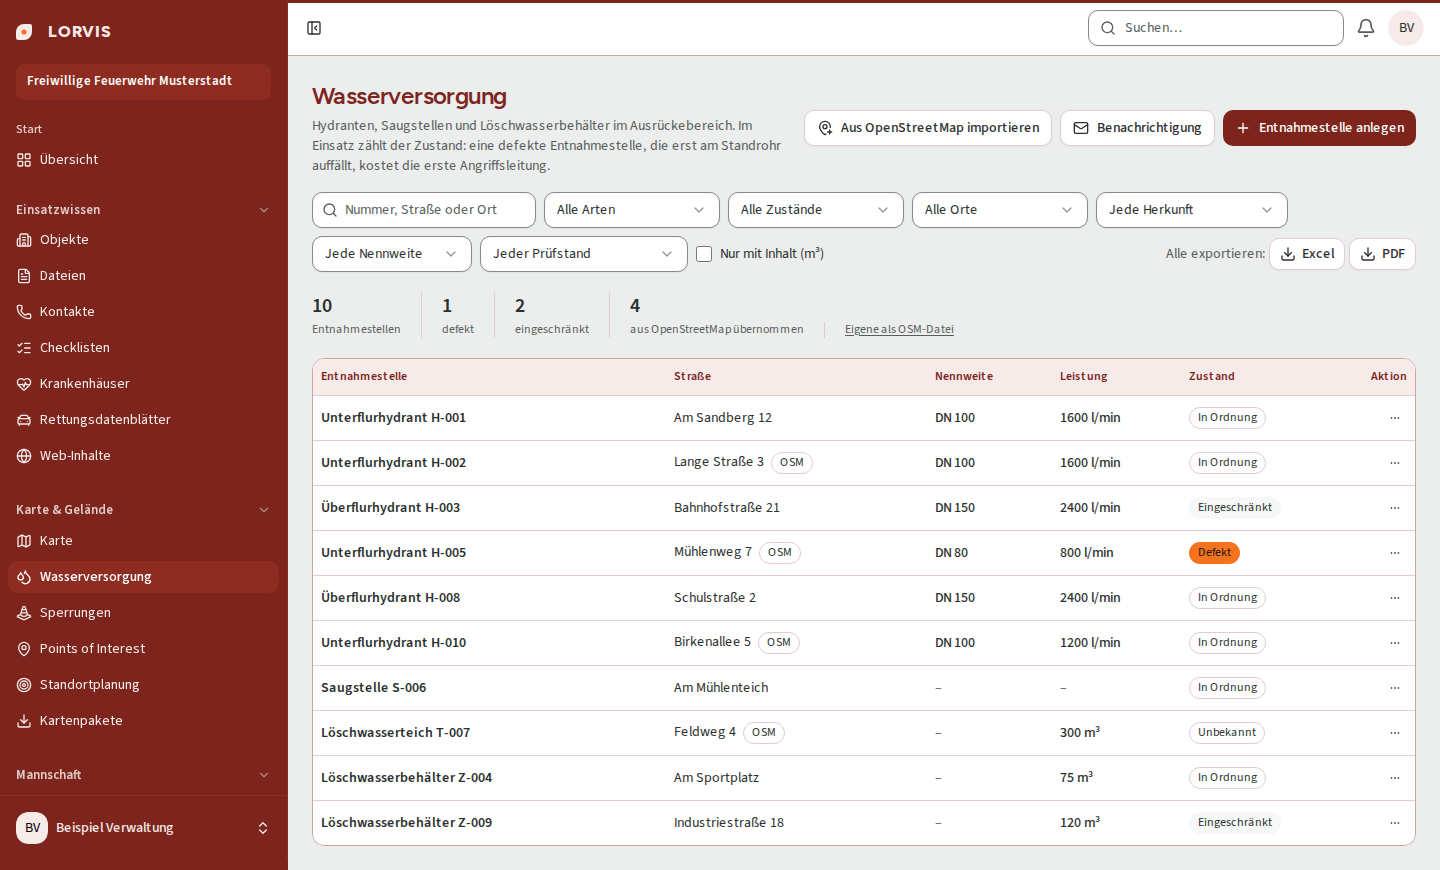Open 'Eigene als OSM-Datei' link
The width and height of the screenshot is (1440, 870).
(x=899, y=329)
